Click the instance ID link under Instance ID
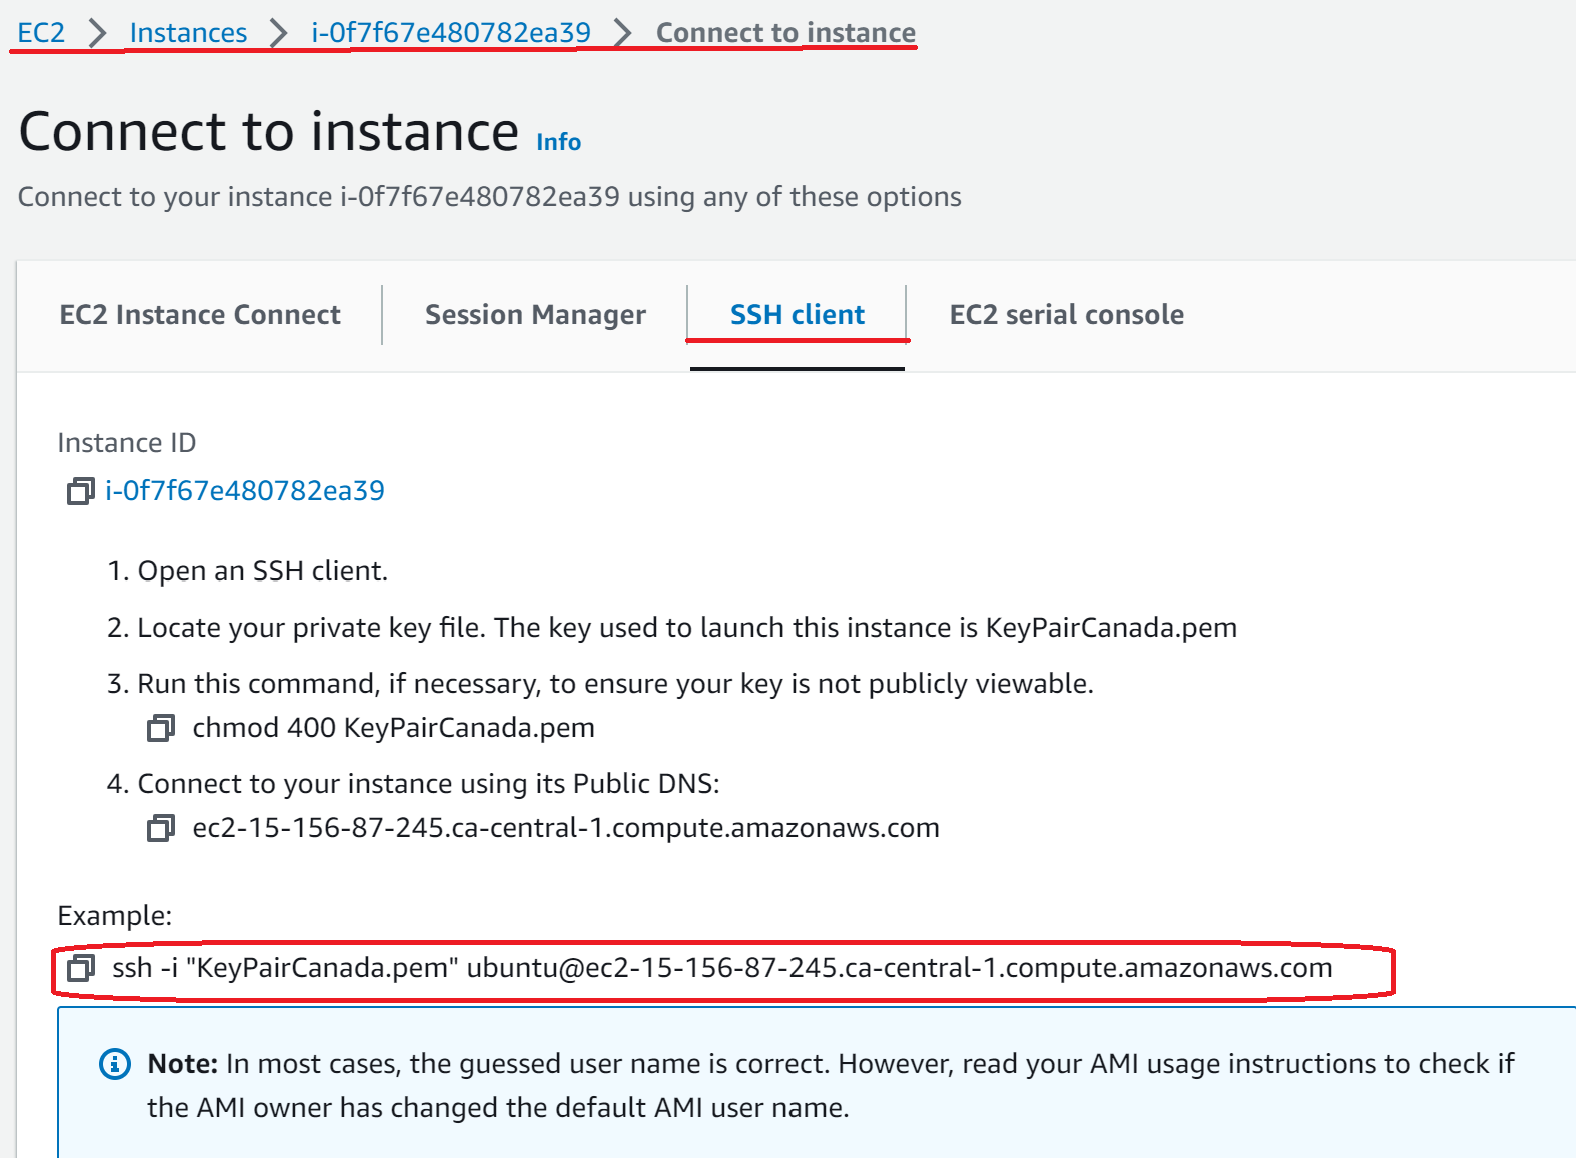1576x1158 pixels. pos(245,491)
